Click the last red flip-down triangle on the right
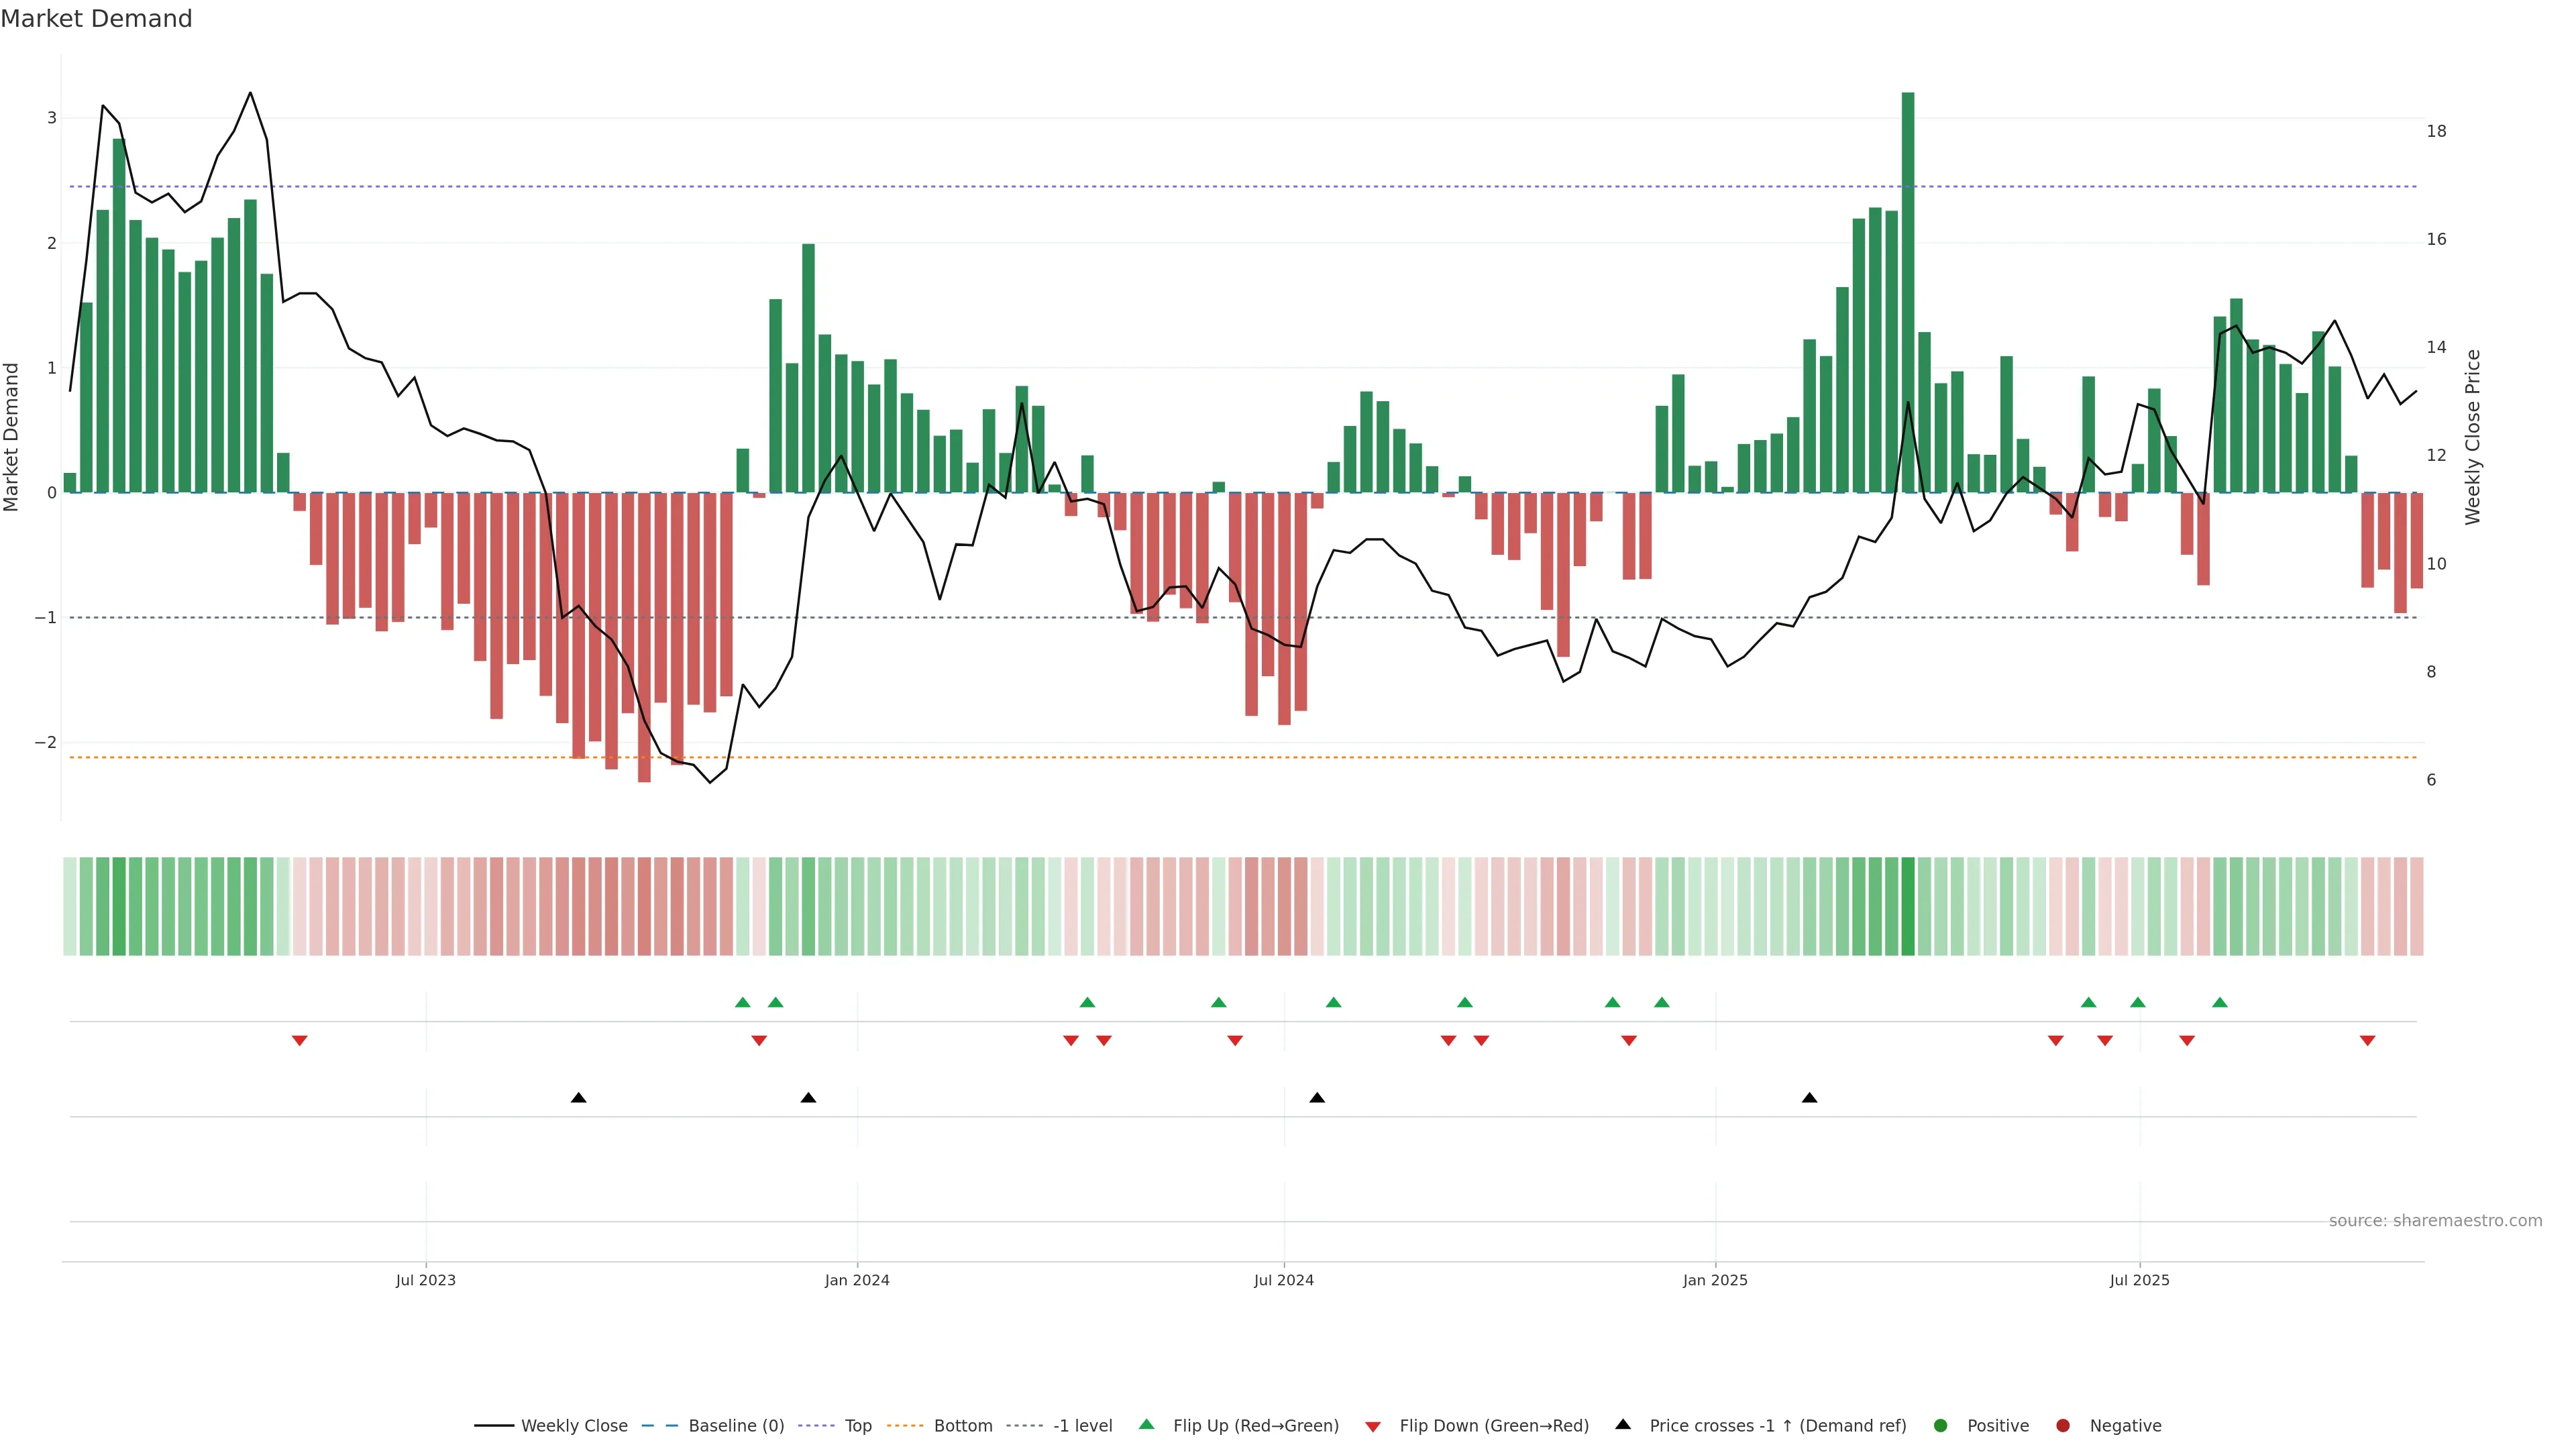The width and height of the screenshot is (2576, 1449). pos(2367,1041)
